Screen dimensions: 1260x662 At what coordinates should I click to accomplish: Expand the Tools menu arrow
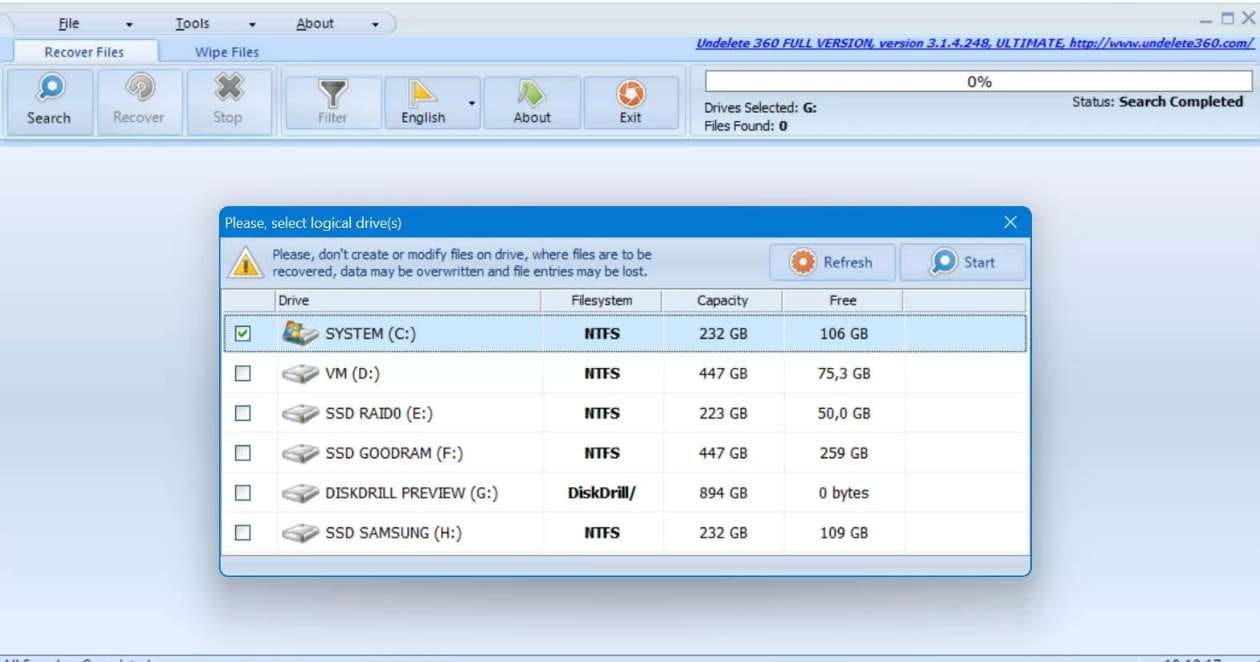pos(252,24)
